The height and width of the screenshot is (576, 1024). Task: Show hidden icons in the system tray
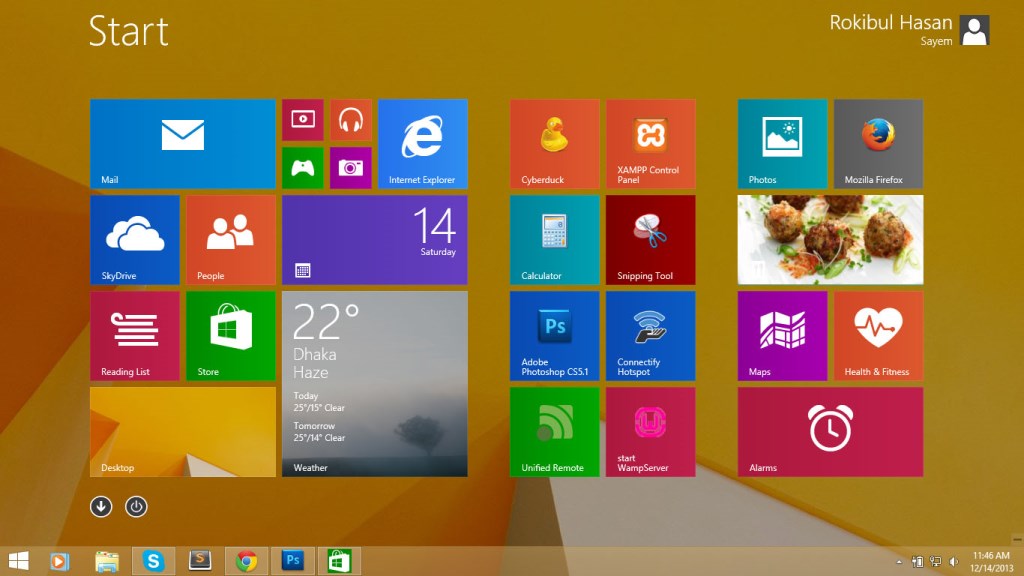898,560
